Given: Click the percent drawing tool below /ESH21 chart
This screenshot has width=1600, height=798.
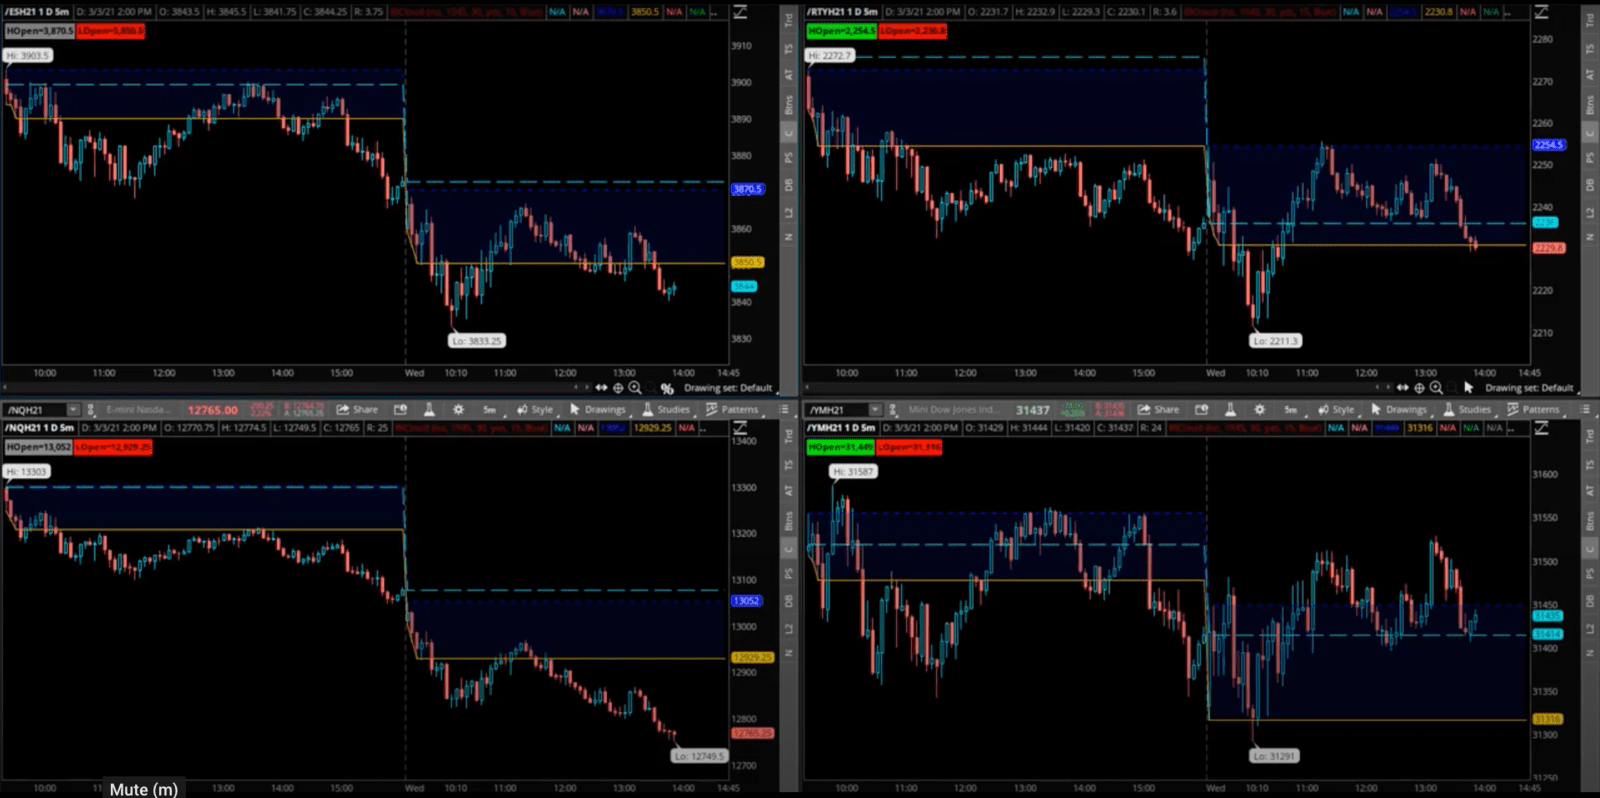Looking at the screenshot, I should pos(667,388).
